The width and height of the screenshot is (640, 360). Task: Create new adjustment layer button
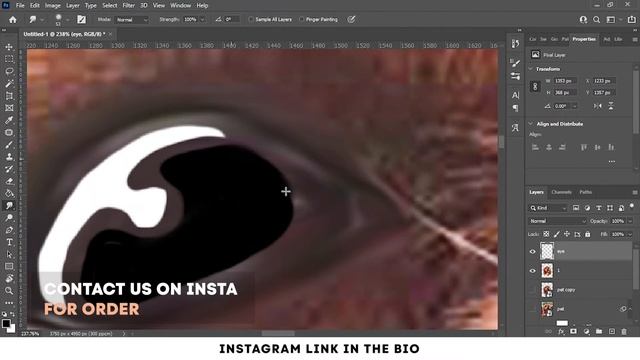[x=586, y=331]
